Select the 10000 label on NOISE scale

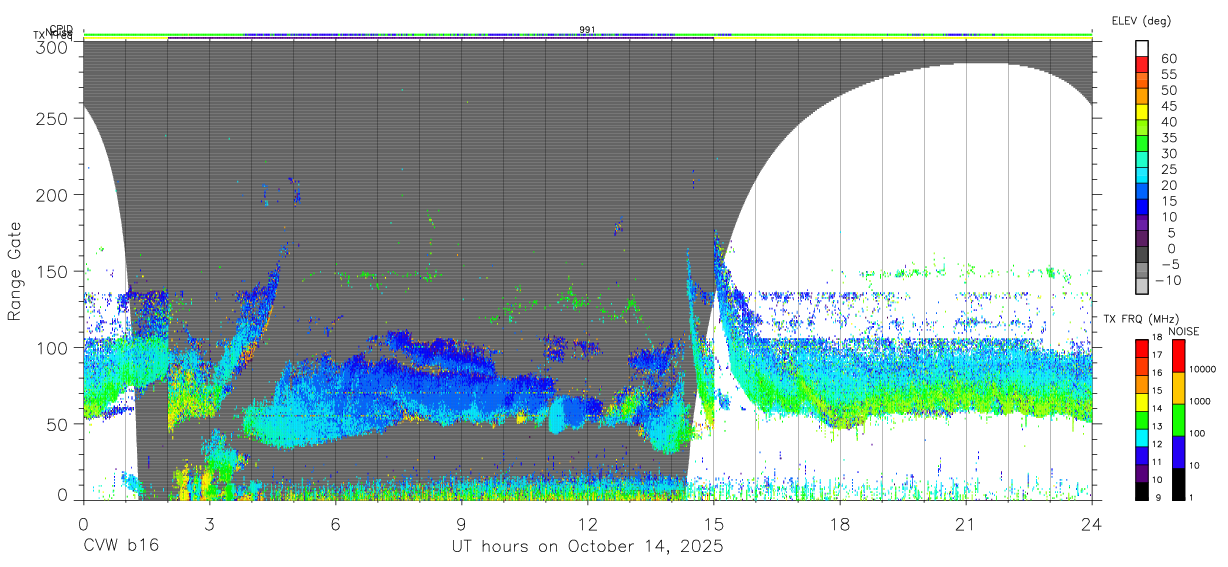tap(1204, 369)
